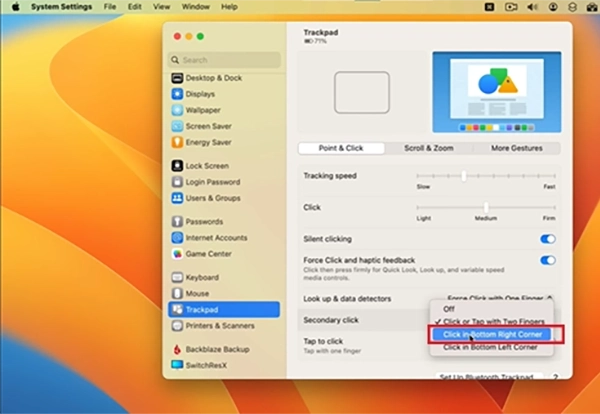Select Internet Accounts icon
Screen dimensions: 600x414
(177, 238)
